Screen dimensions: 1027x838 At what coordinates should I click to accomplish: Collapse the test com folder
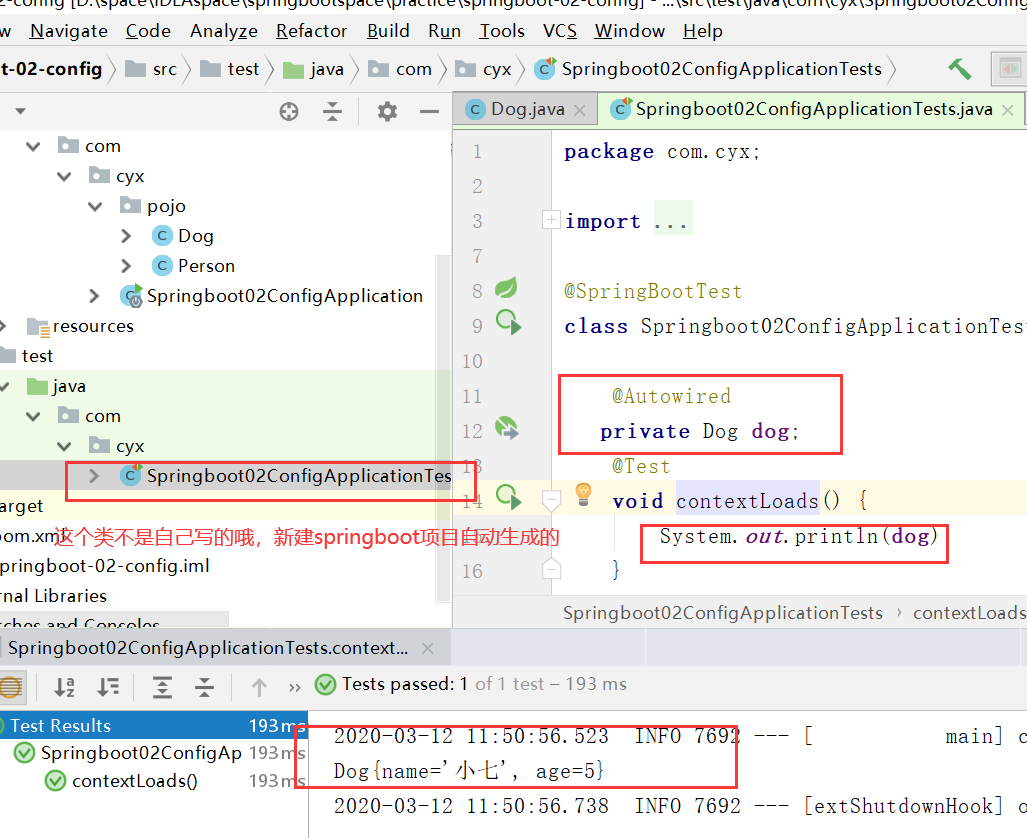tap(33, 416)
